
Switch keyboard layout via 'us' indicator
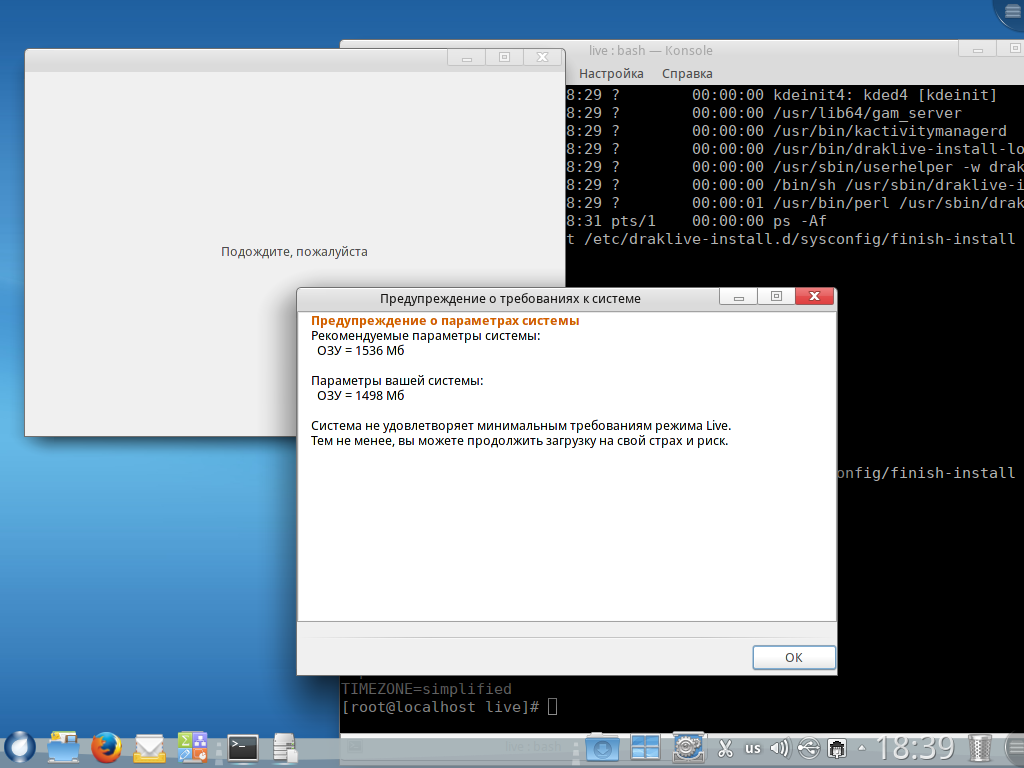[753, 748]
